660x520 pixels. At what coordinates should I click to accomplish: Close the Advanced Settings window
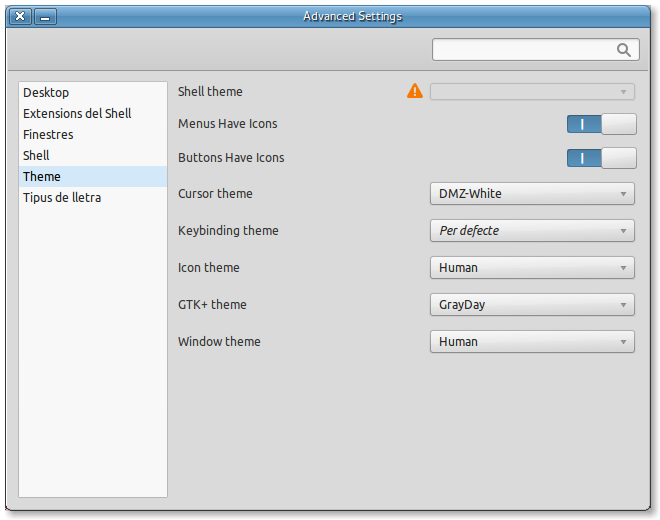(x=20, y=16)
